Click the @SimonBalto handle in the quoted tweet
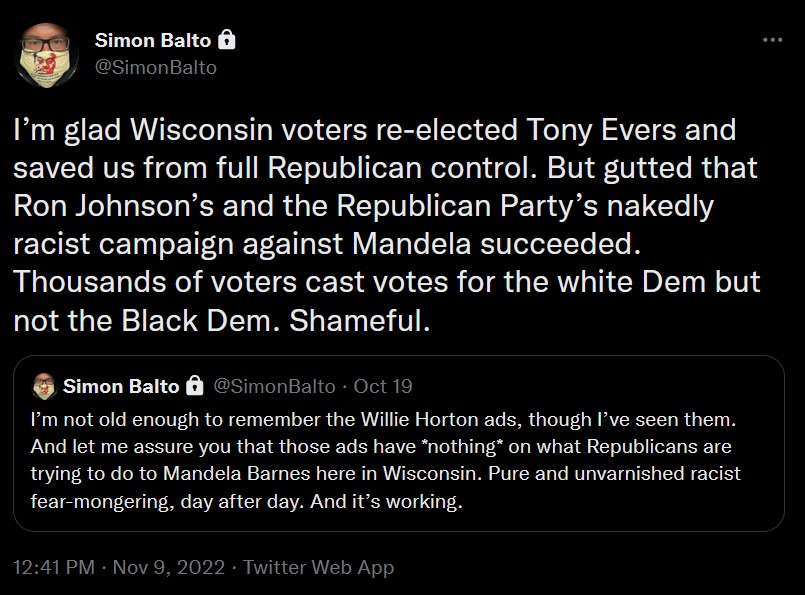Image resolution: width=805 pixels, height=595 pixels. [x=274, y=386]
